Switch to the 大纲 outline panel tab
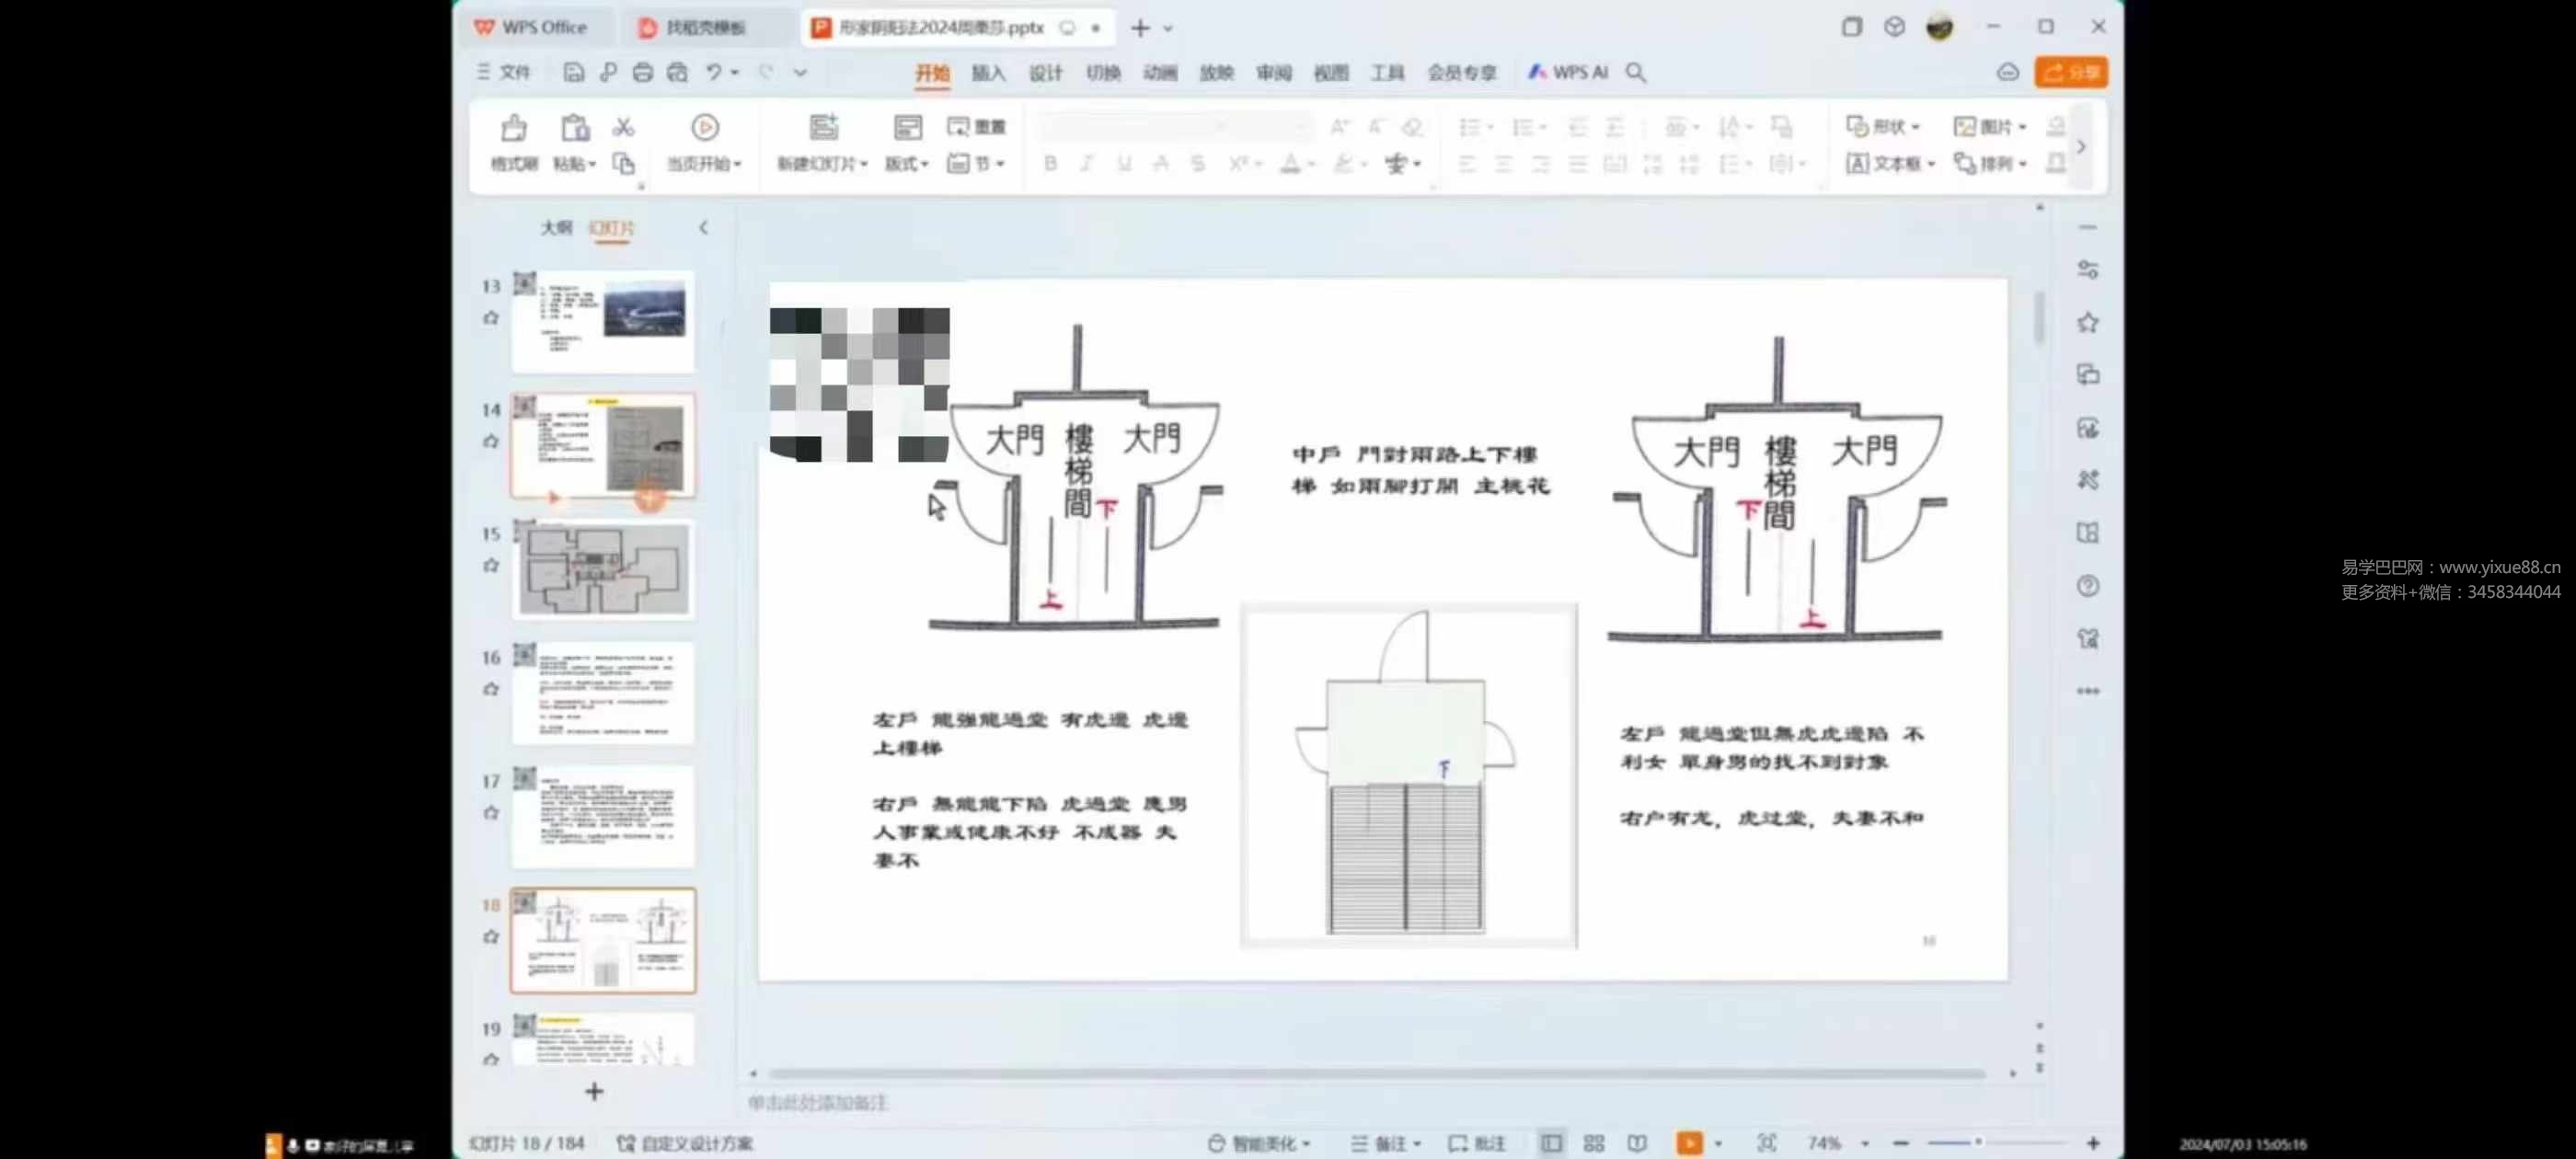Screen dimensions: 2576x1159 point(557,227)
